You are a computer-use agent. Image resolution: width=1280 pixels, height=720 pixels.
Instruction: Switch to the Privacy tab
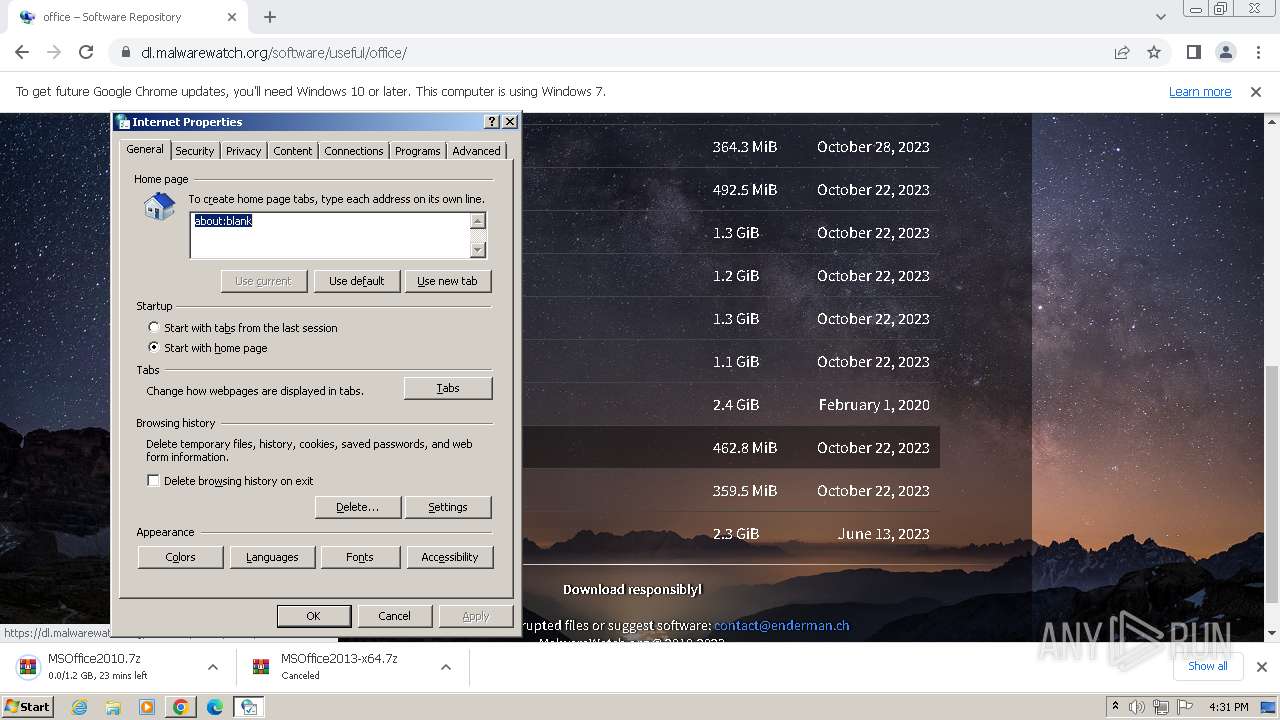pyautogui.click(x=243, y=151)
